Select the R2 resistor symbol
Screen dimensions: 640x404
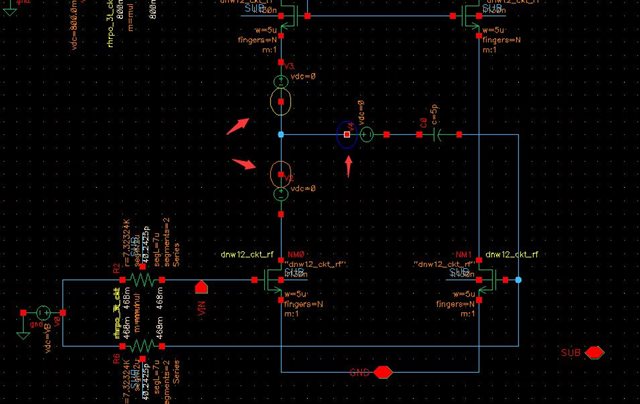pyautogui.click(x=142, y=280)
